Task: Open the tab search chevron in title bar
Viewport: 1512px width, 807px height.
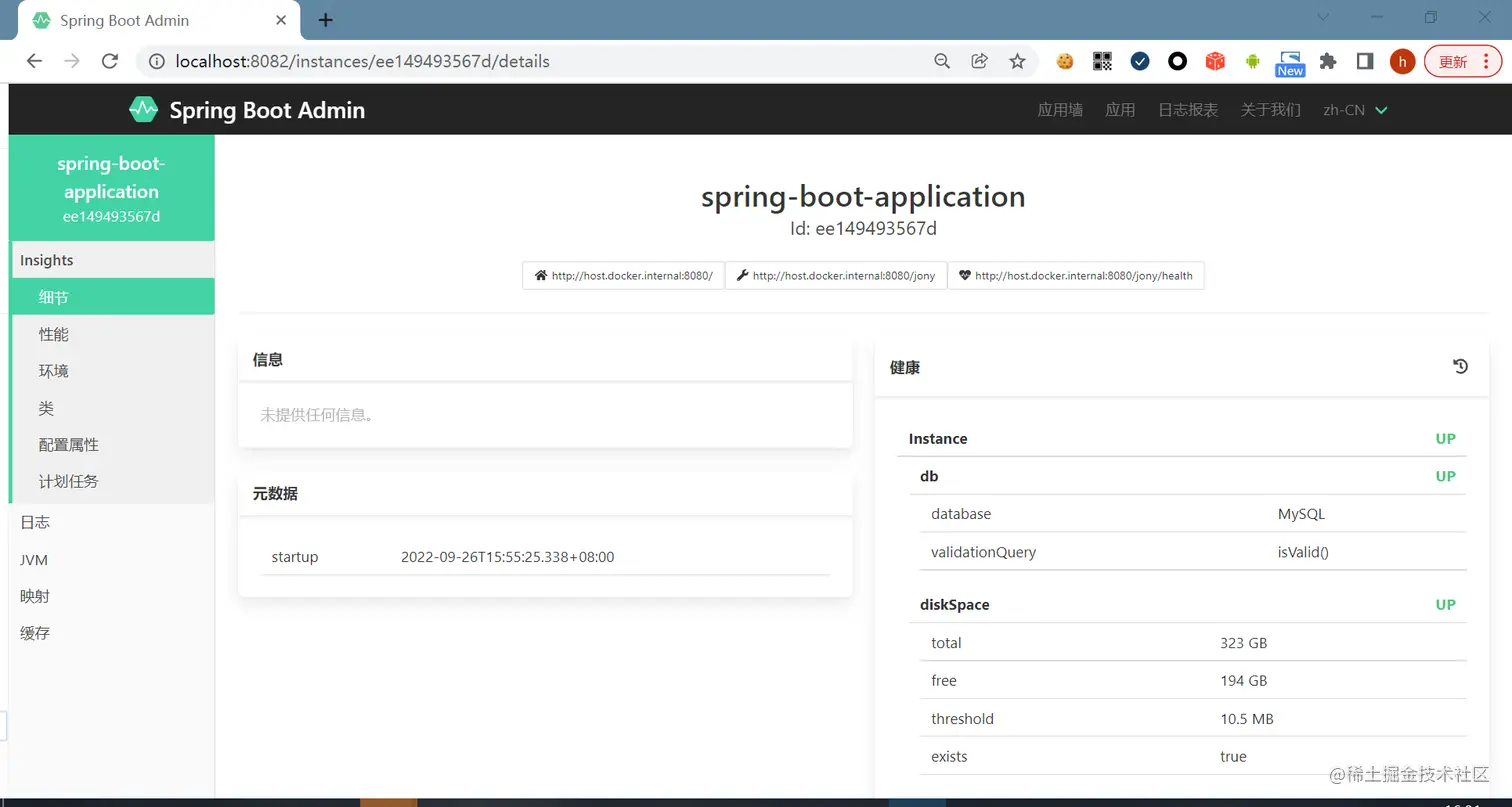Action: pos(1323,17)
